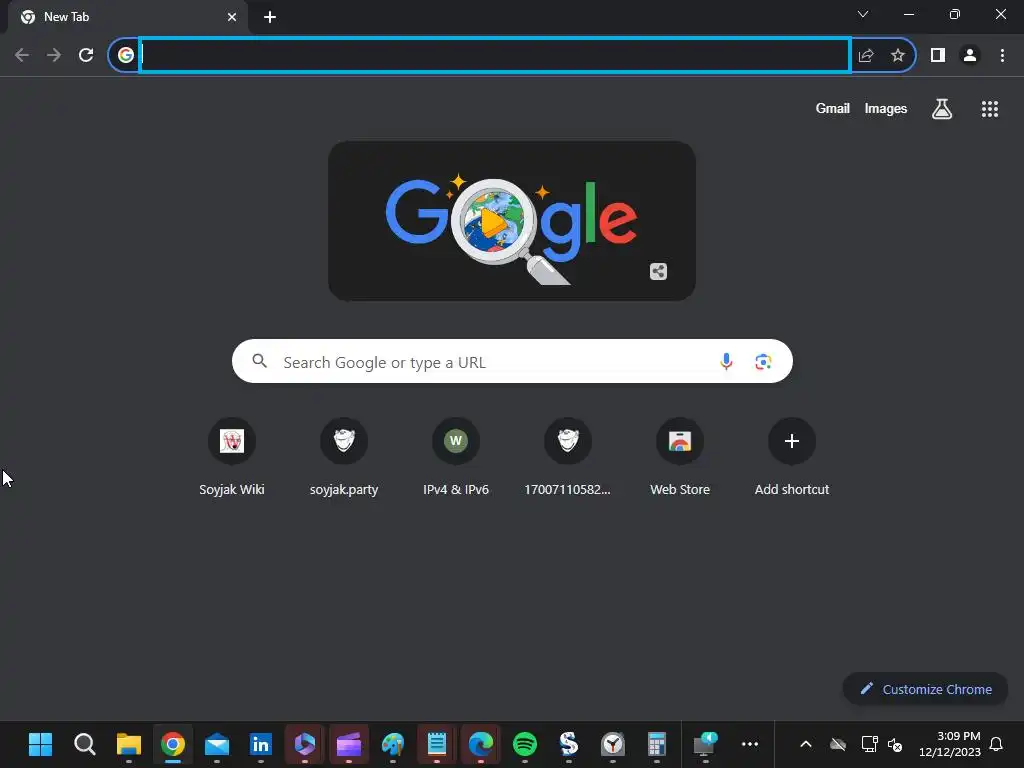
Task: Open the Gmail link
Action: [833, 109]
